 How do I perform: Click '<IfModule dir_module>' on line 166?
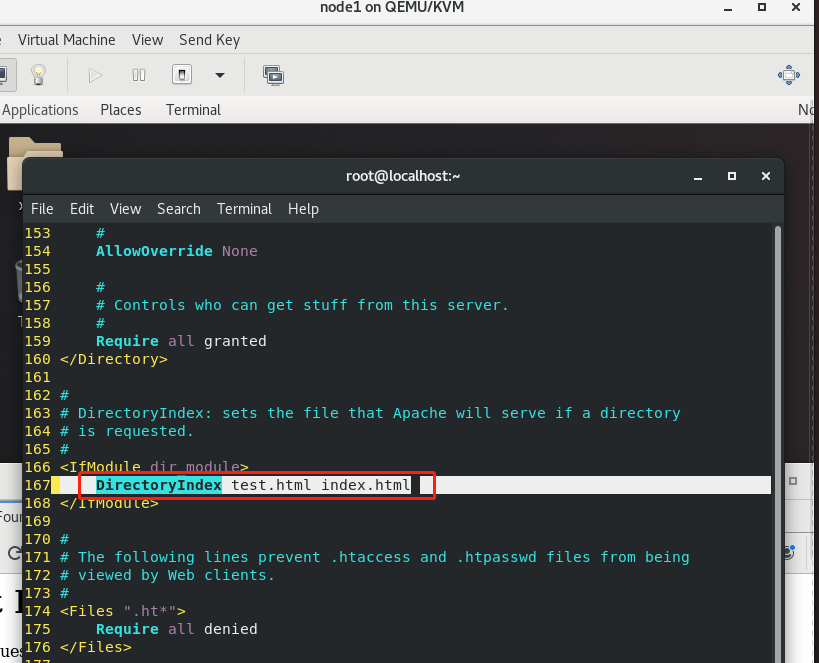point(154,467)
